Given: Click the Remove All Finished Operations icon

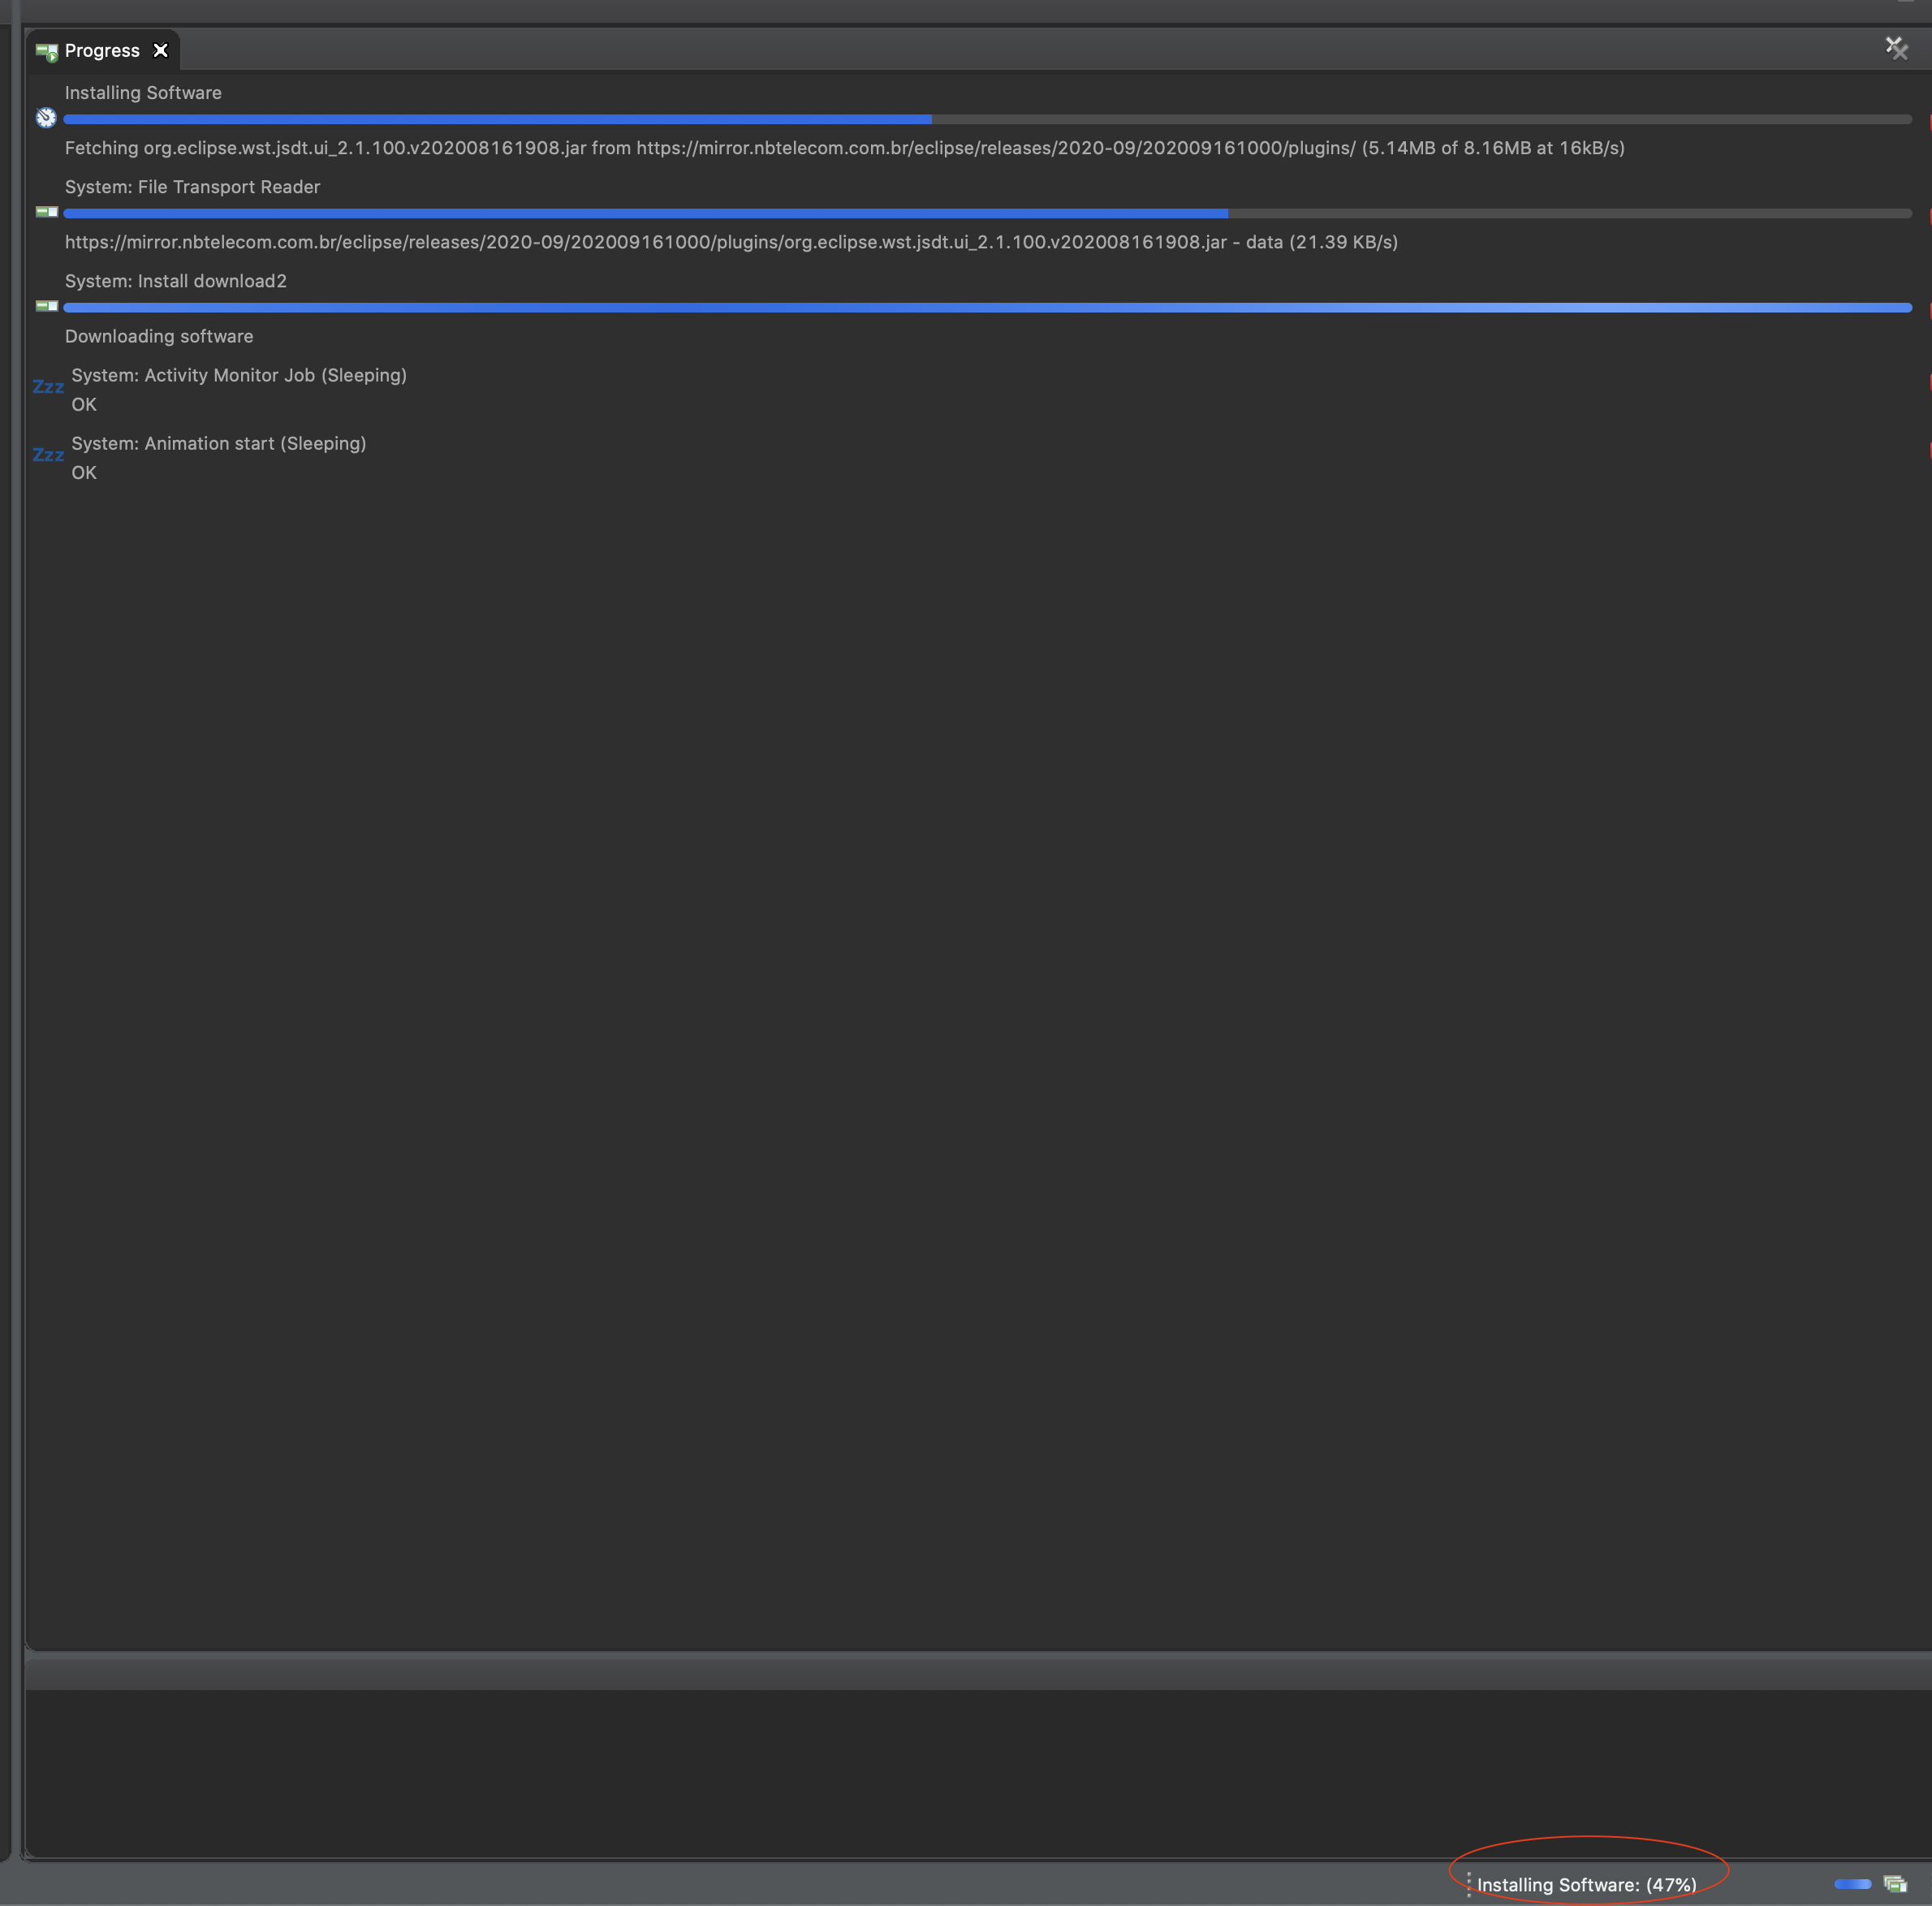Looking at the screenshot, I should click(x=1896, y=47).
